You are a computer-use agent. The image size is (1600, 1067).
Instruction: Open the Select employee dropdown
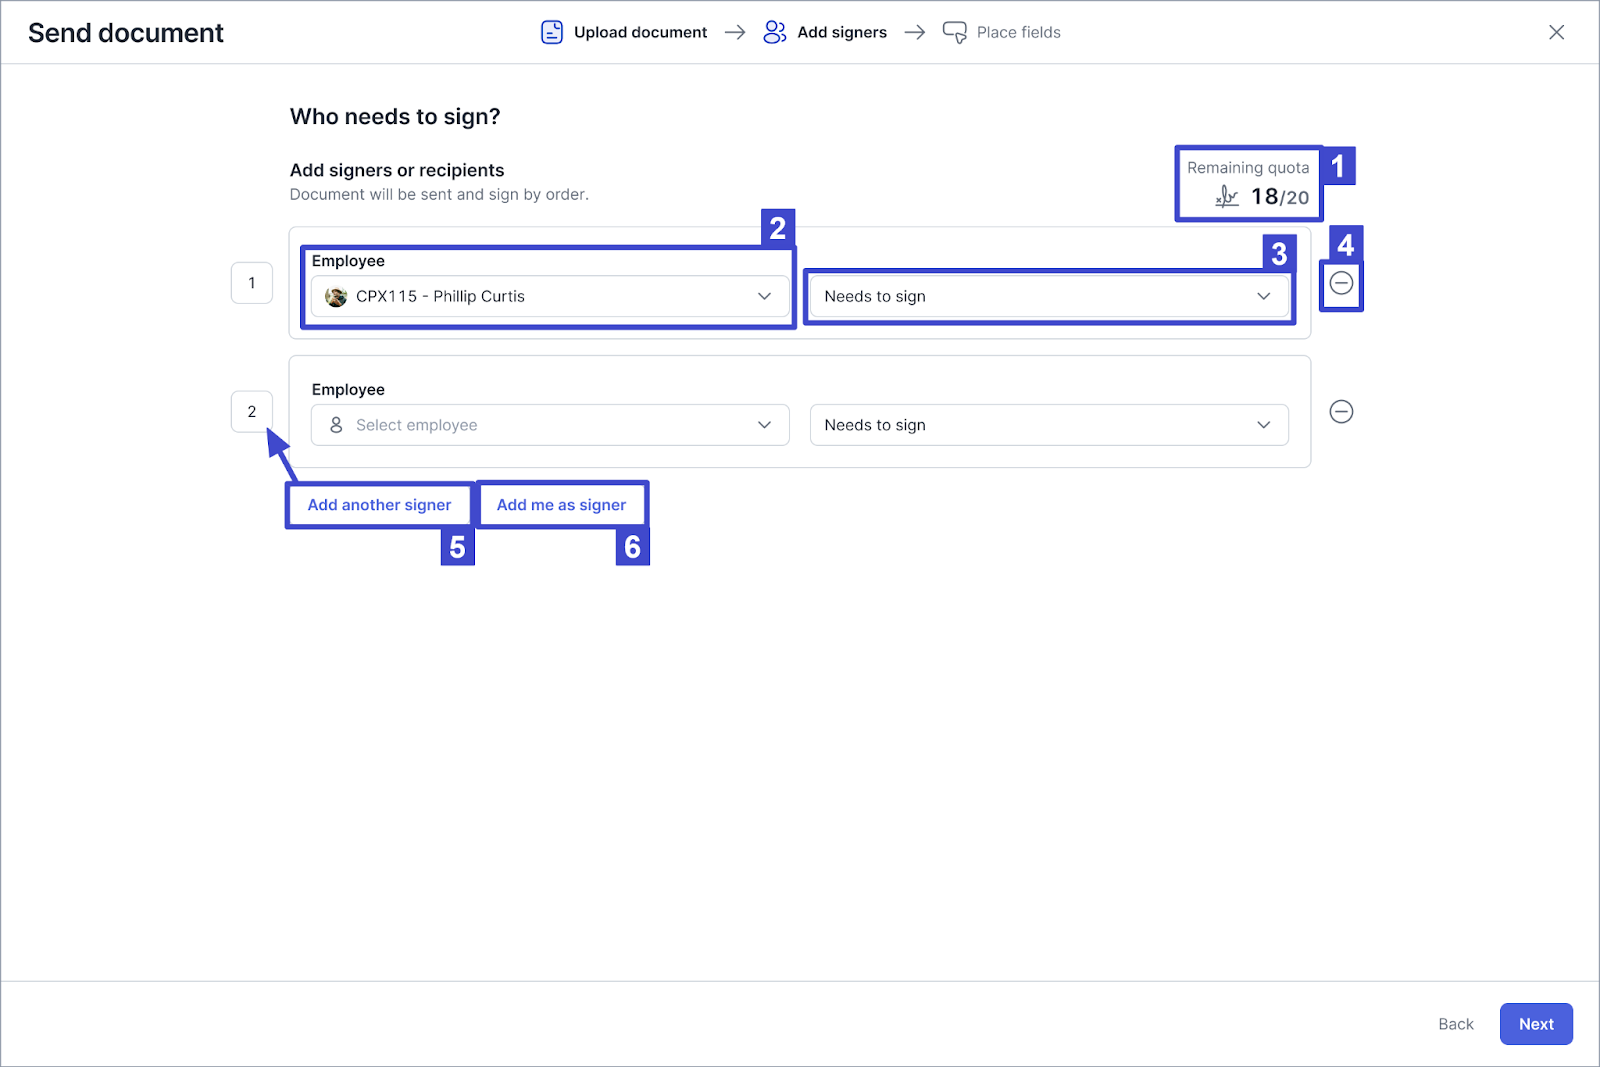click(x=549, y=425)
